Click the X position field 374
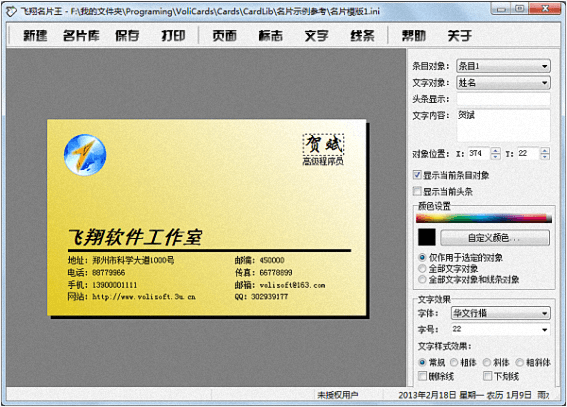567x407 pixels. (x=479, y=154)
